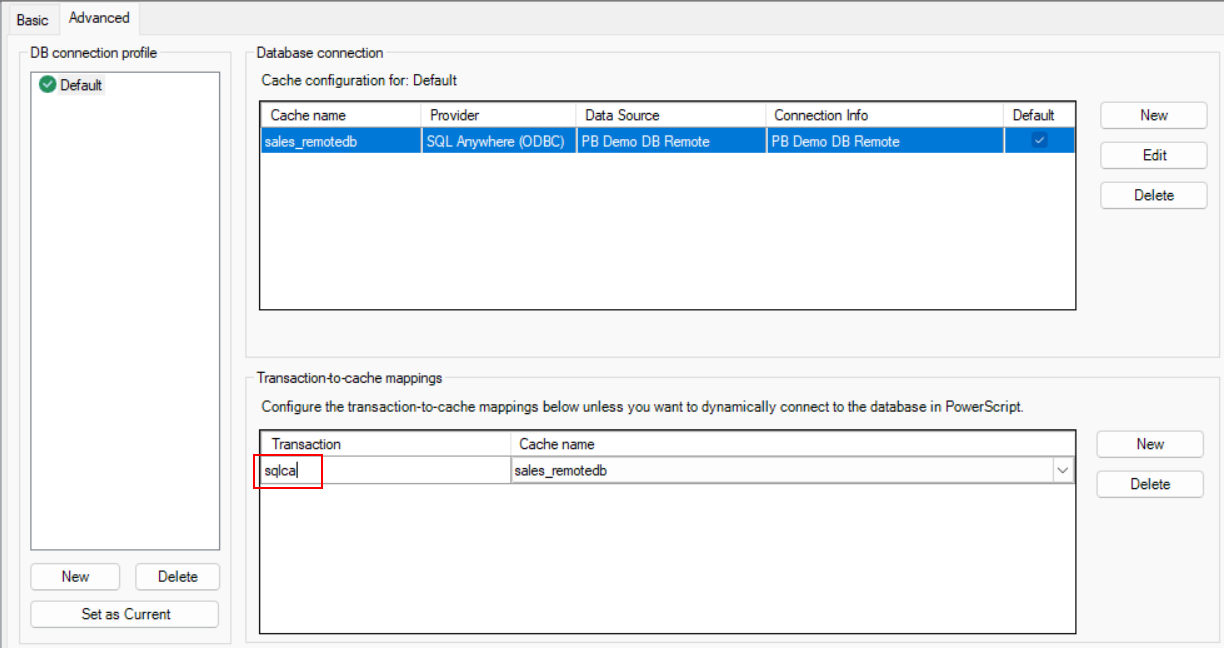Delete the selected DB connection profile
This screenshot has width=1224, height=648.
pos(177,576)
